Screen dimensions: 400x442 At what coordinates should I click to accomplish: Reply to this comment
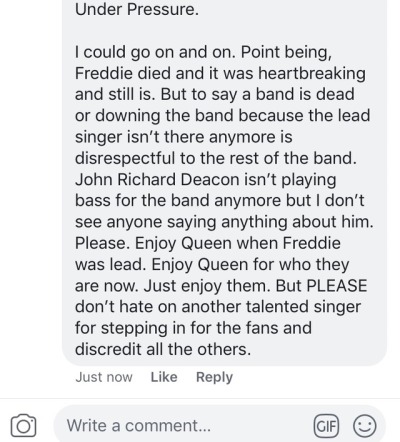coord(214,377)
